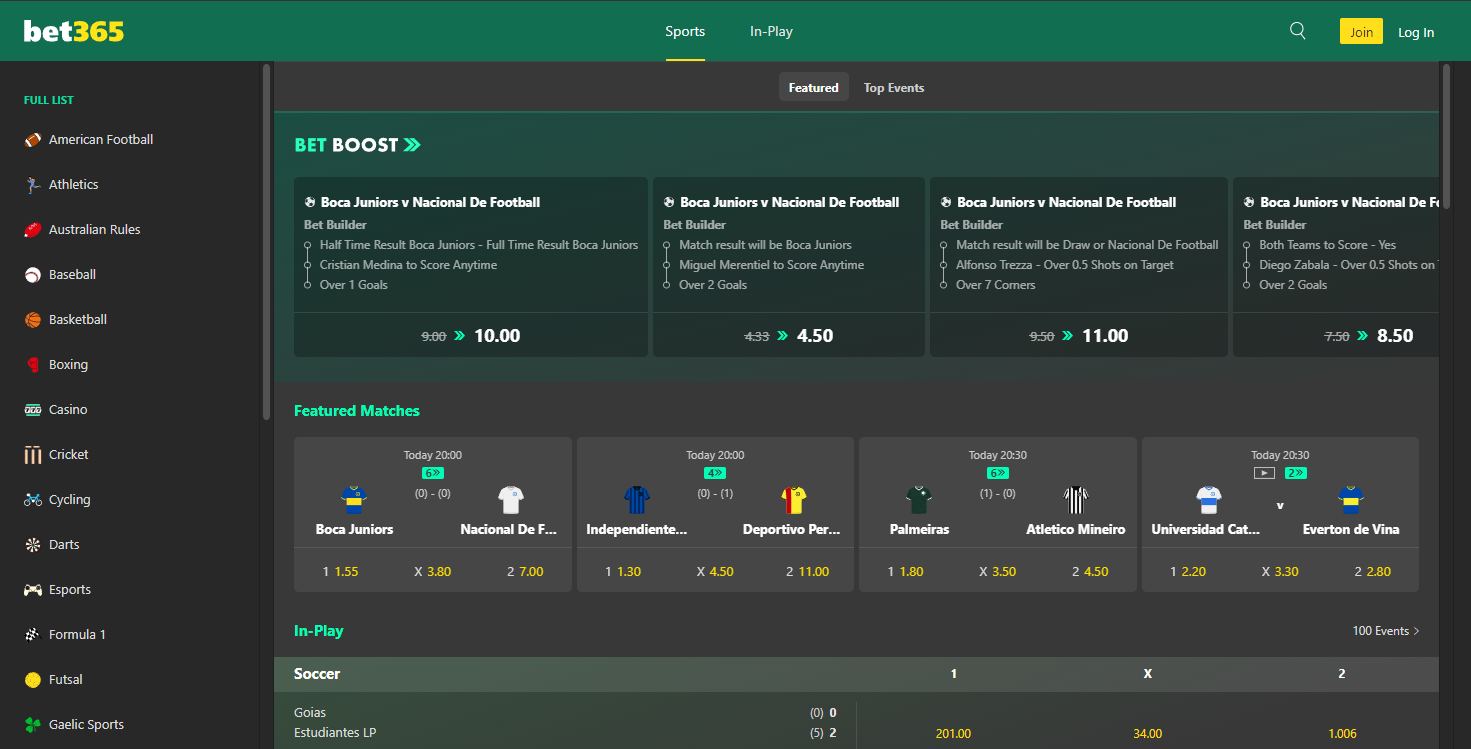Click the Join button

point(1361,32)
